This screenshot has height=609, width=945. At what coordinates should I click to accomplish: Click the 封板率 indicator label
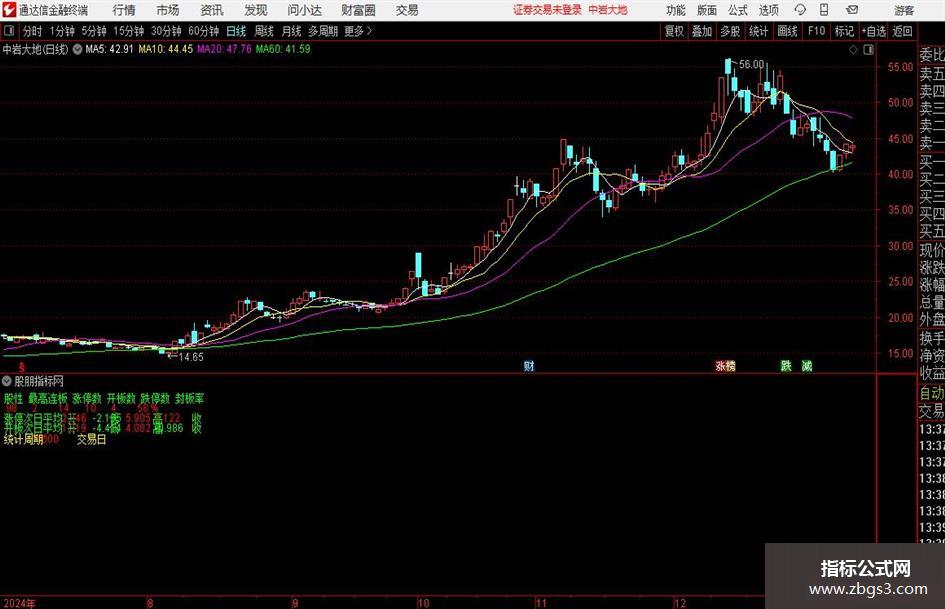tap(190, 398)
